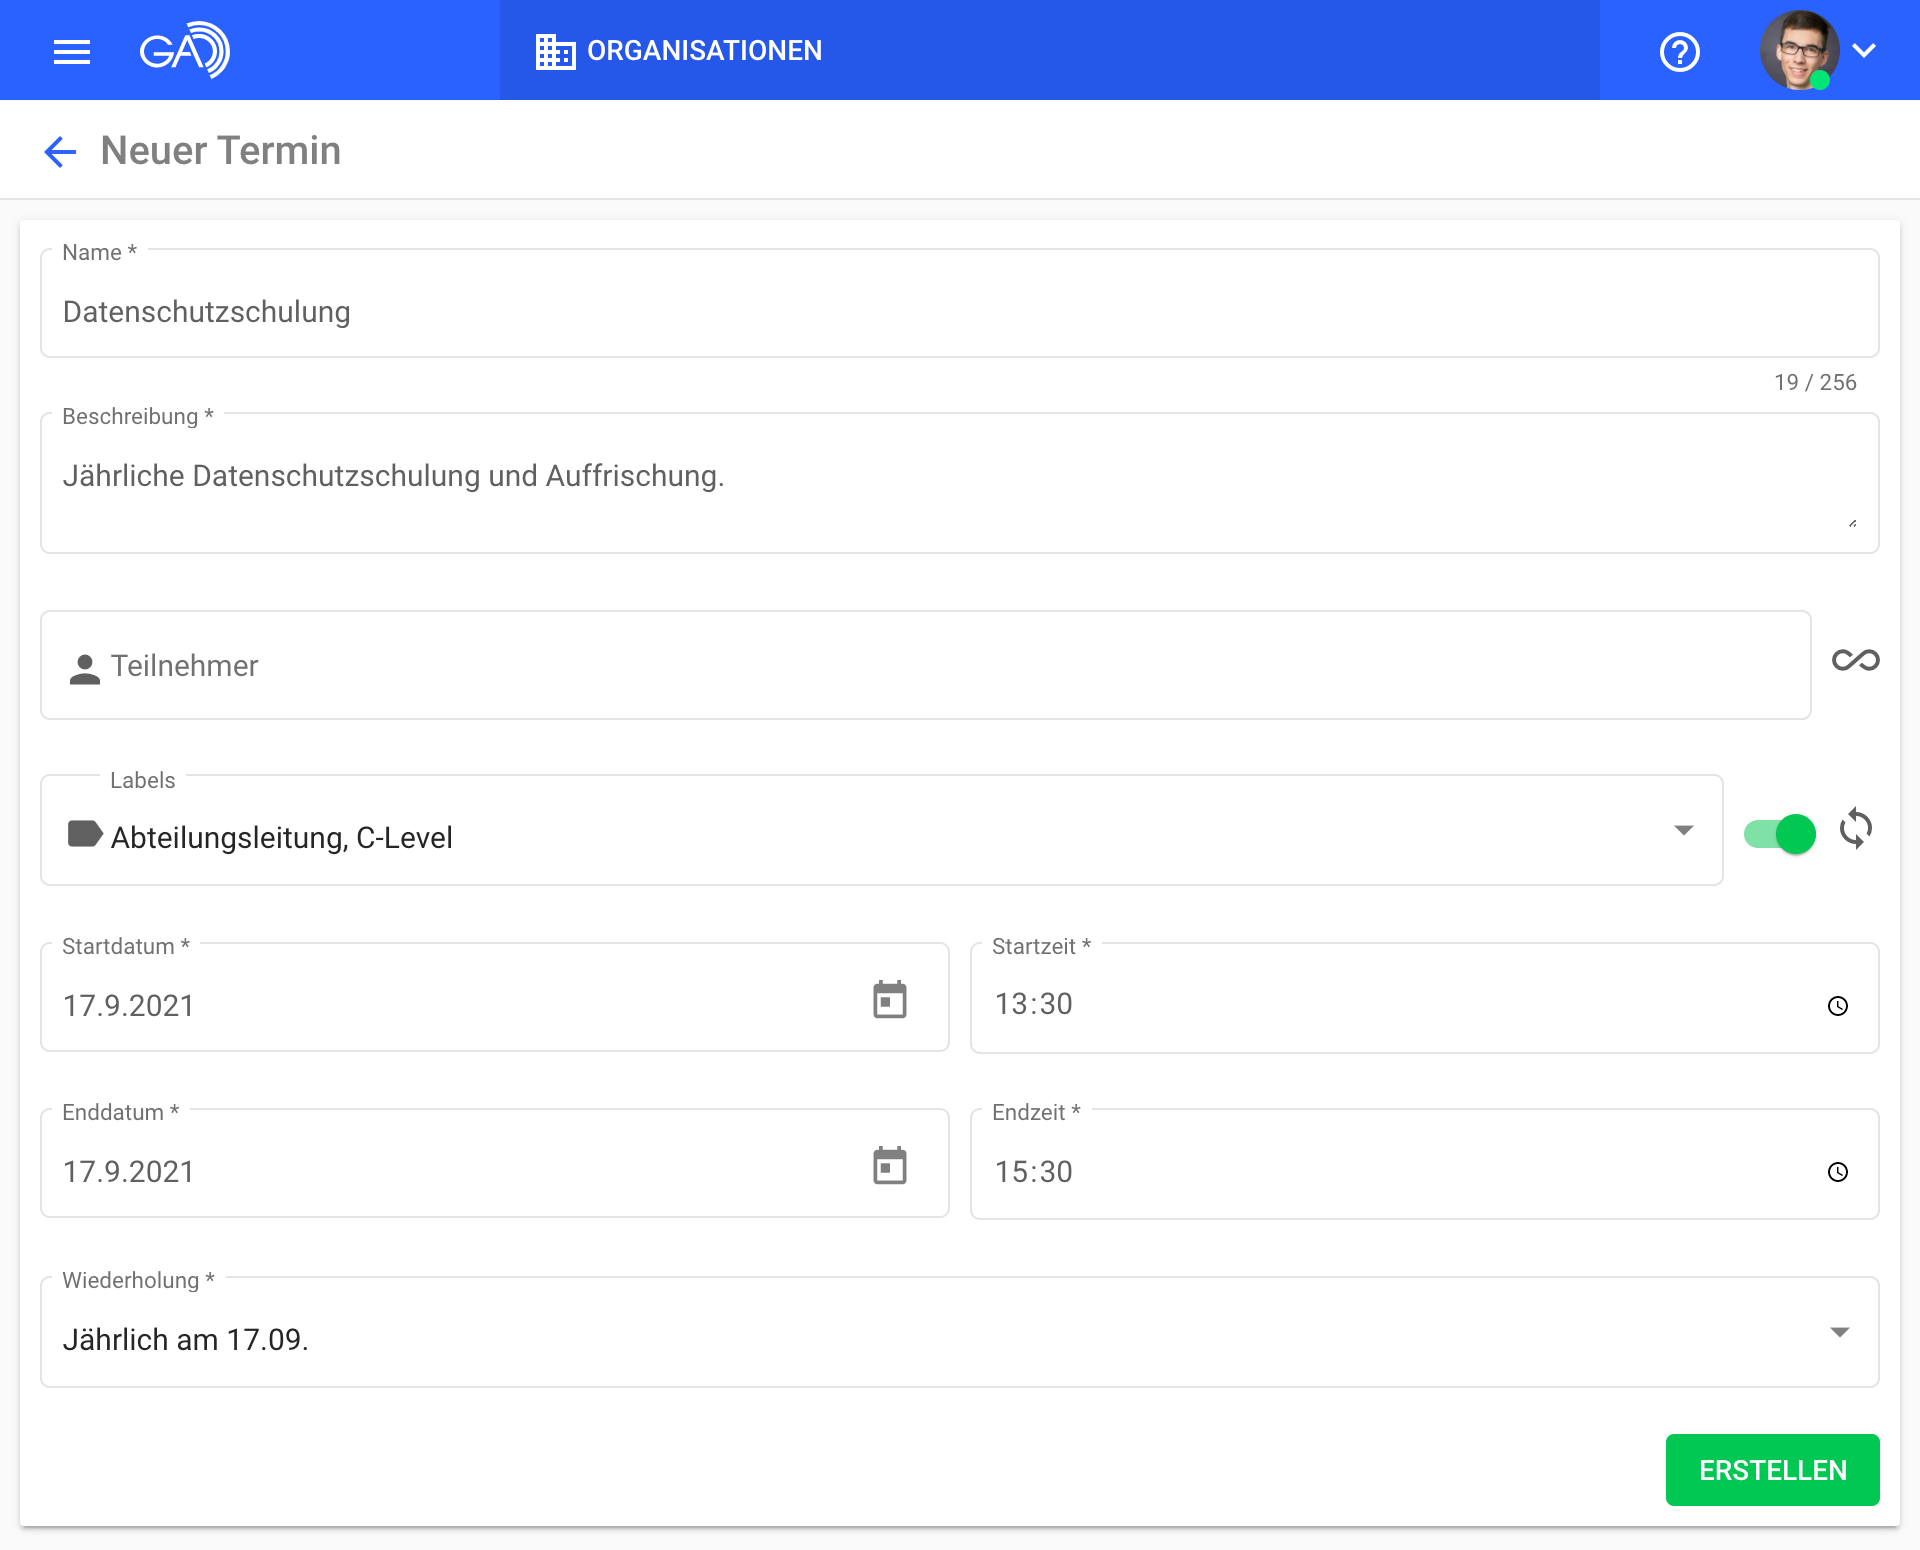Click the user avatar picture
Viewport: 1920px width, 1550px height.
click(x=1799, y=50)
